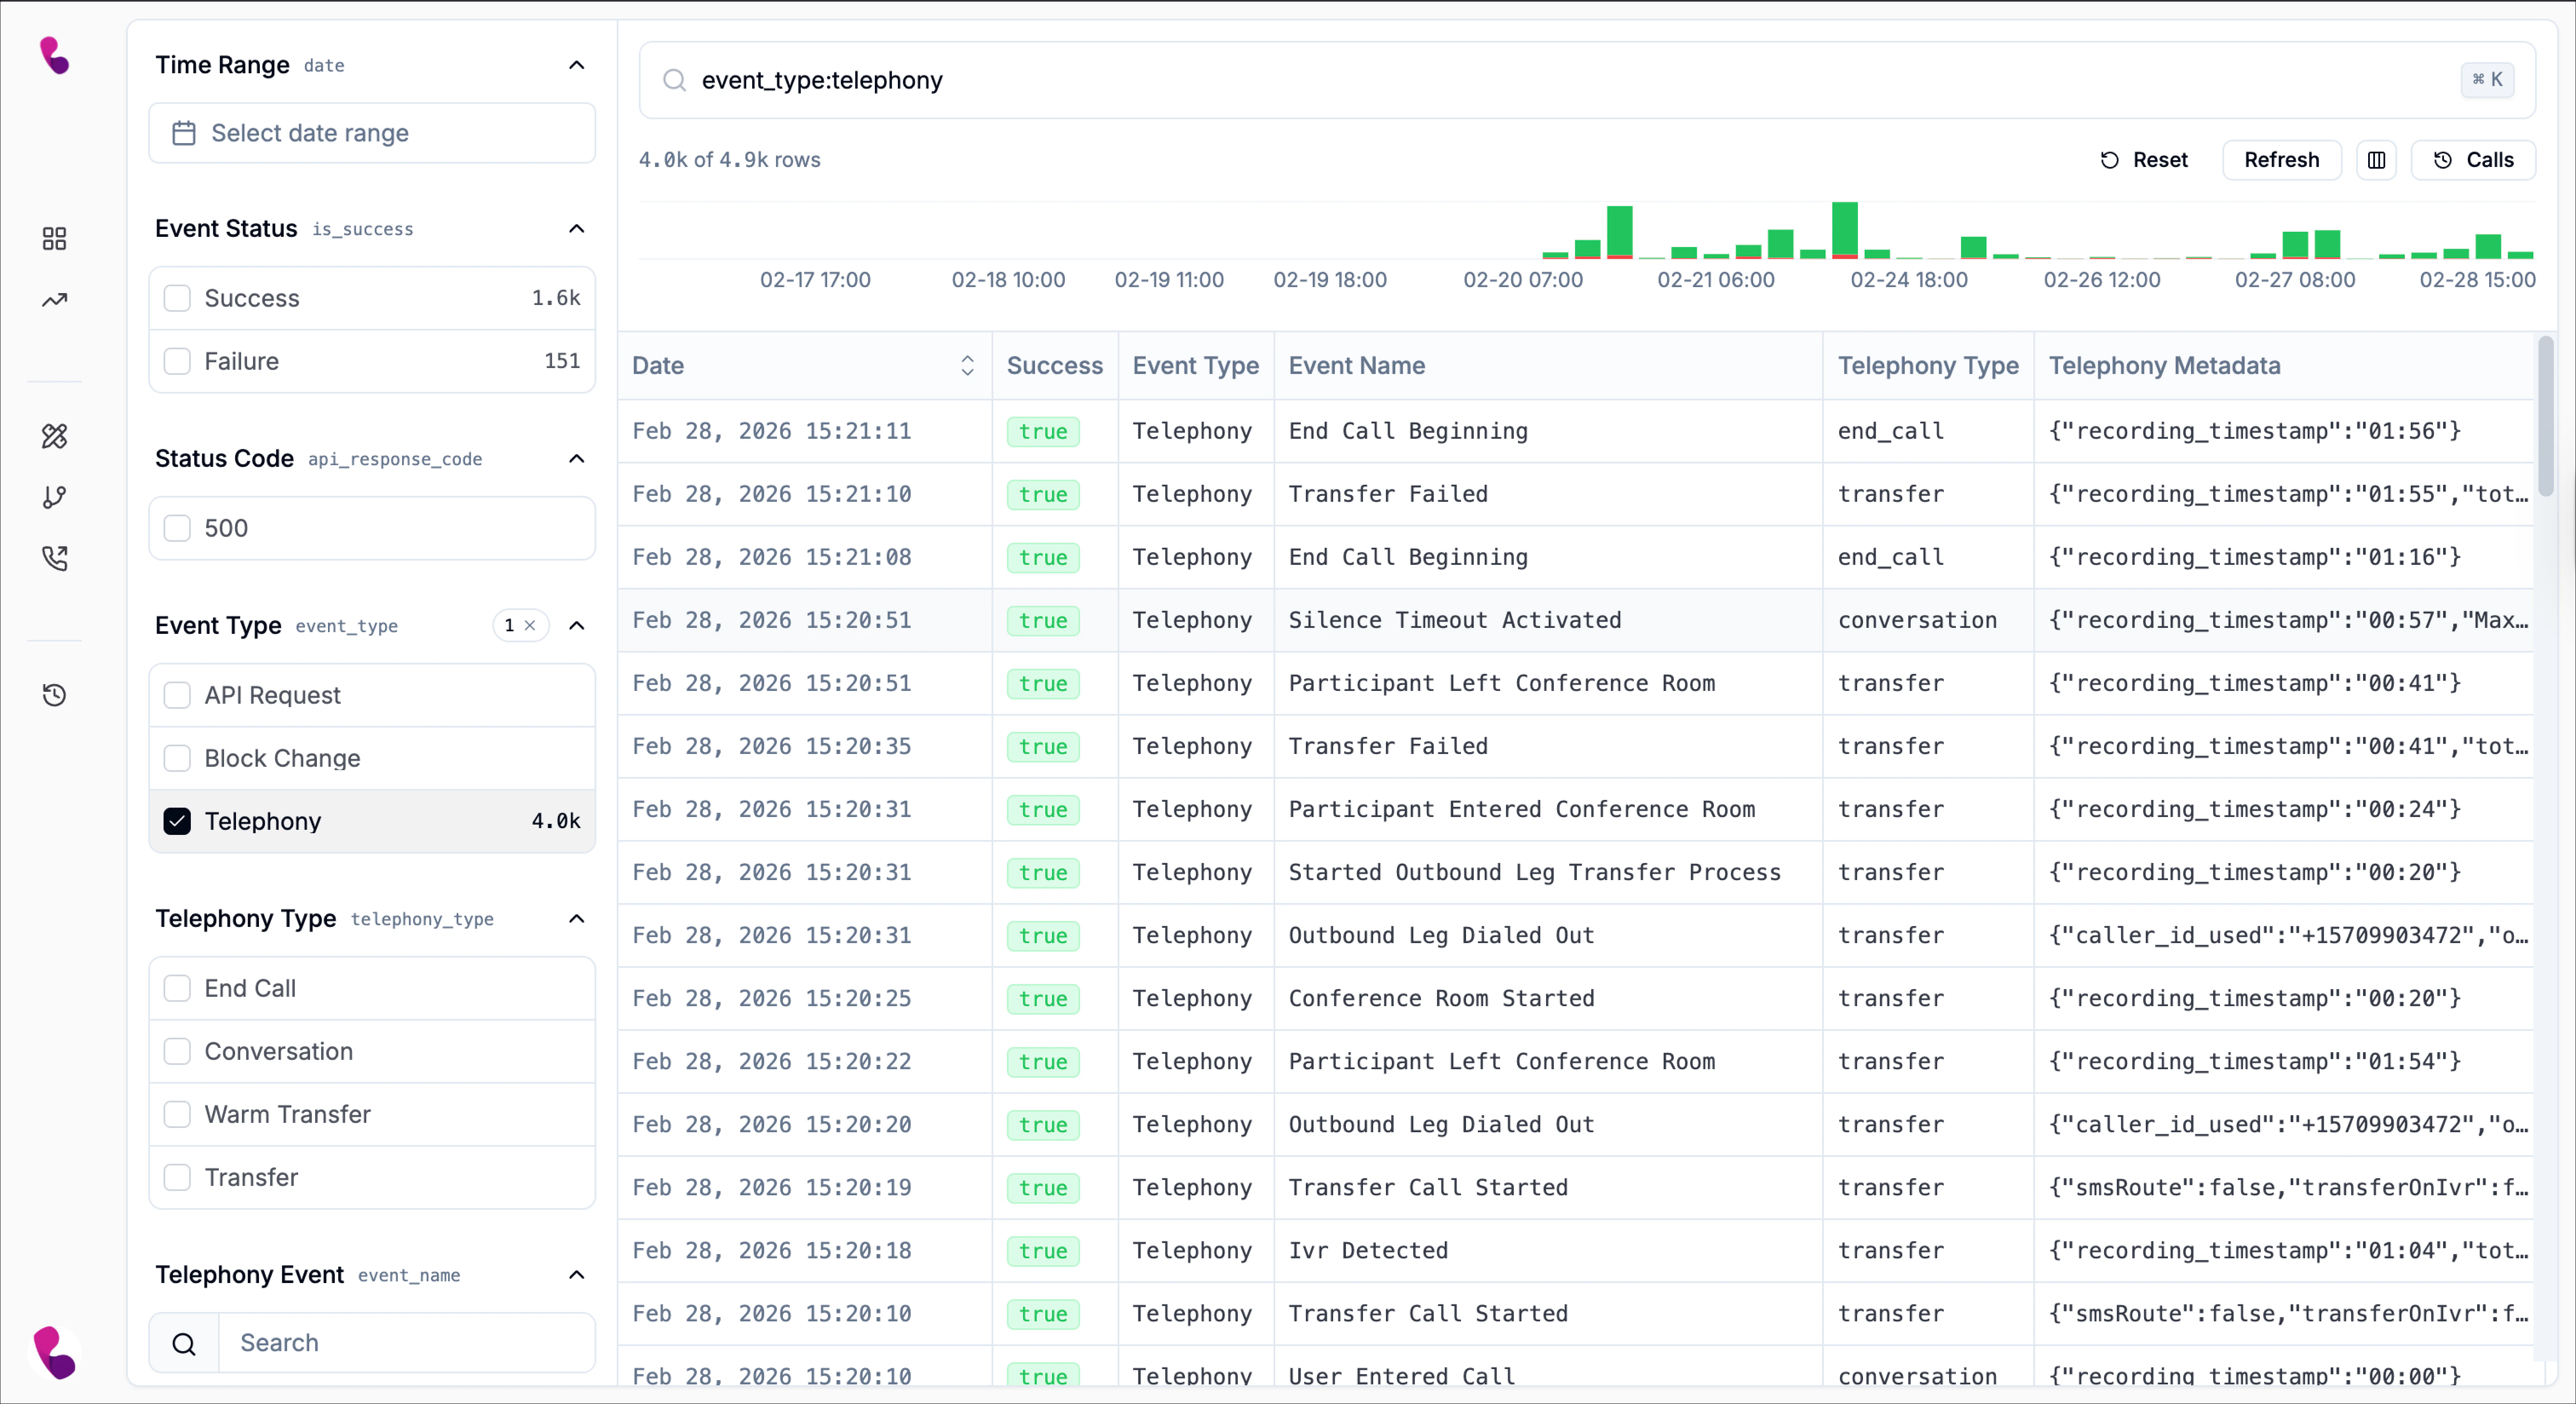
Task: Open the analytics trend line icon
Action: (54, 300)
